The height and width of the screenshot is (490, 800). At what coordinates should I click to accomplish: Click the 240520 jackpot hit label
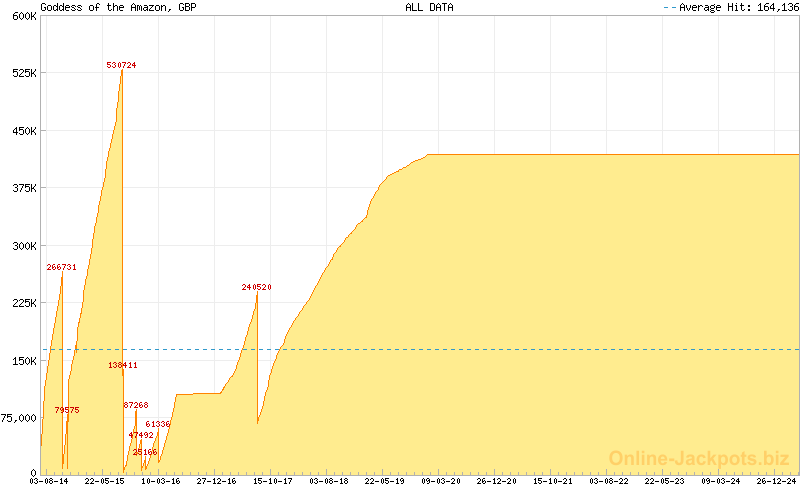click(256, 287)
